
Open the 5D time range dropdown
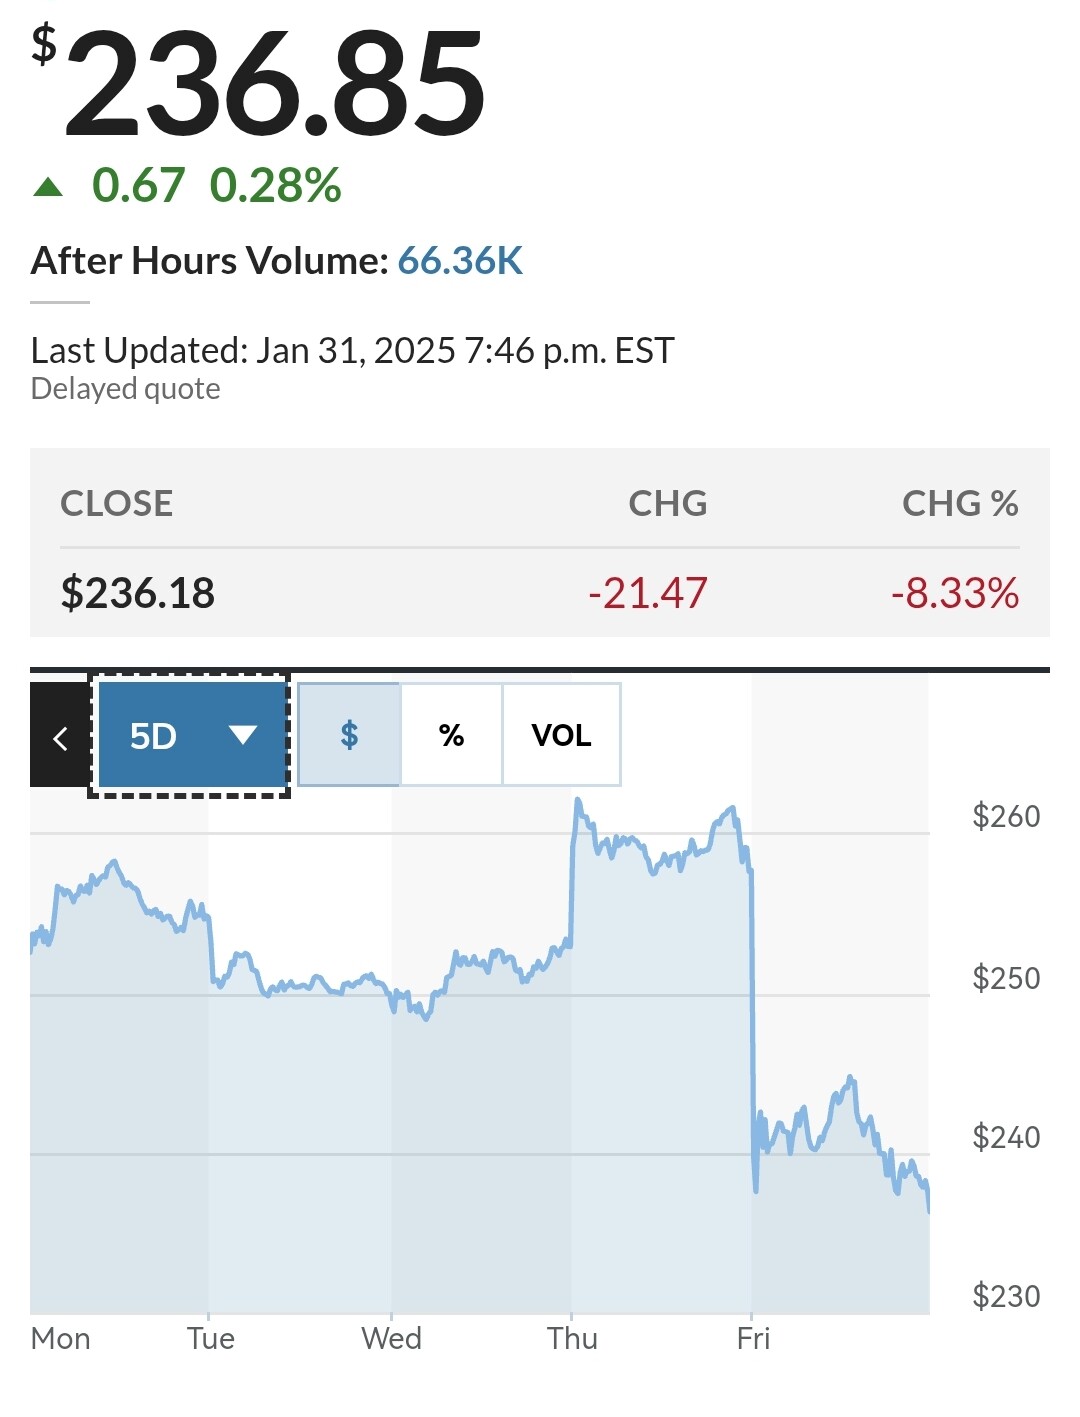point(190,736)
